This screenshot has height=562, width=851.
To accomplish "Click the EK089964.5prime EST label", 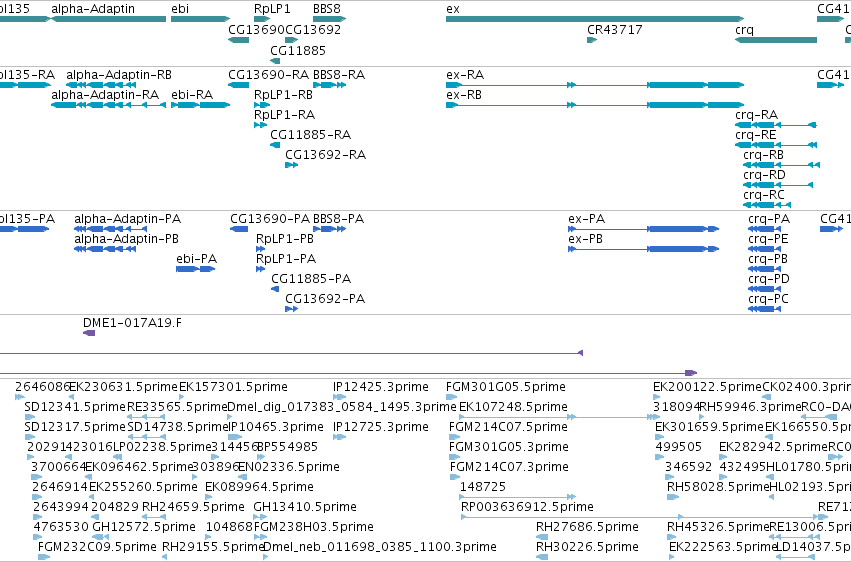I will pos(259,488).
